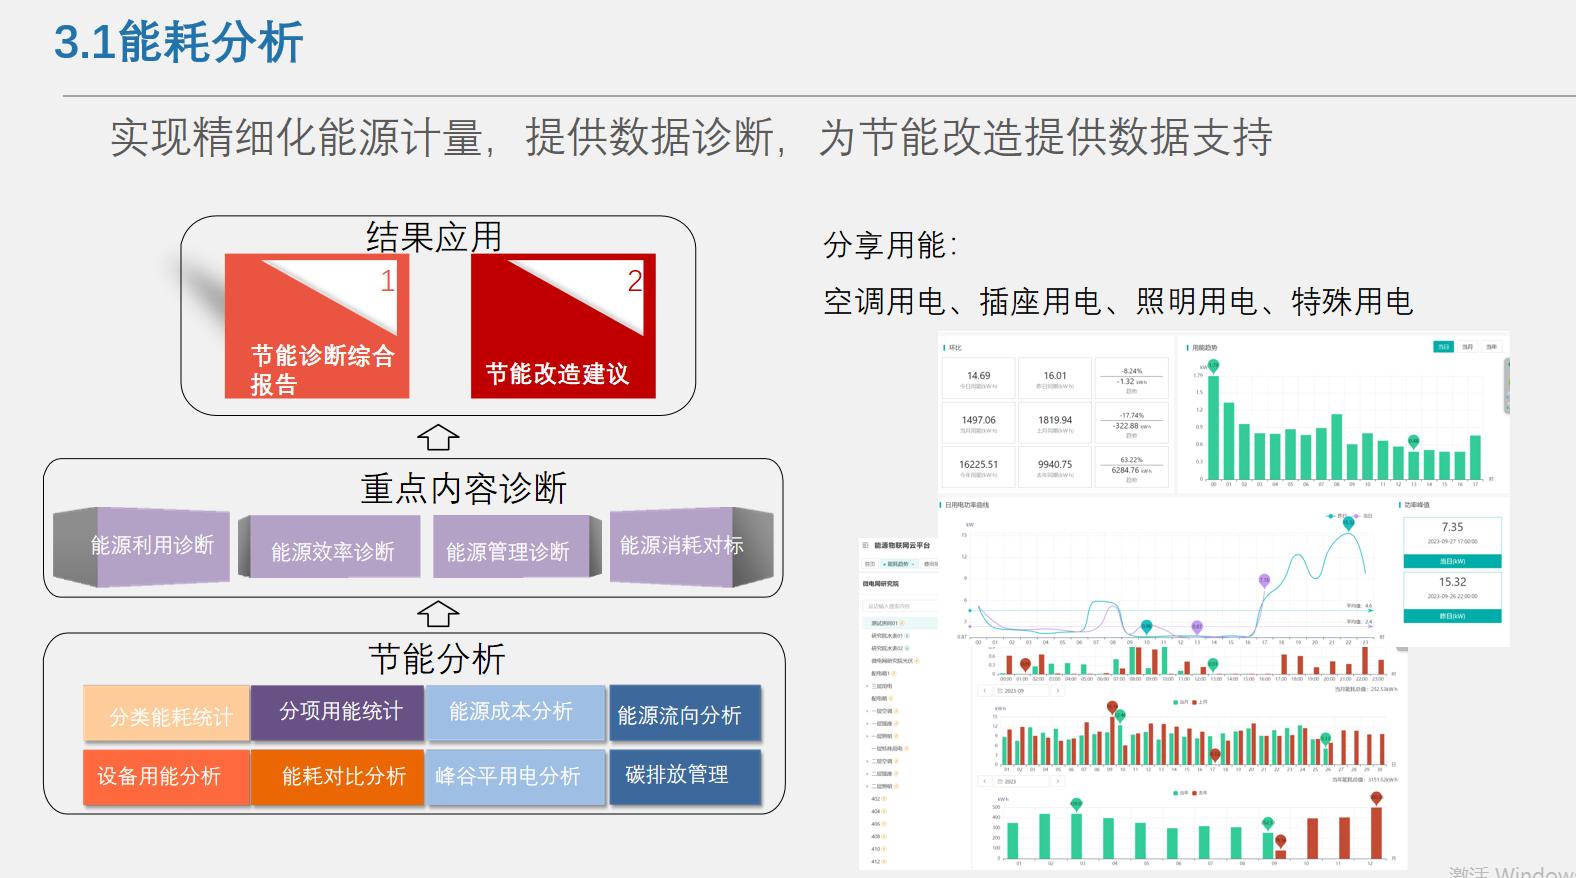Switch 用能趋势 to the 当月 tab
The image size is (1576, 878).
point(1467,347)
